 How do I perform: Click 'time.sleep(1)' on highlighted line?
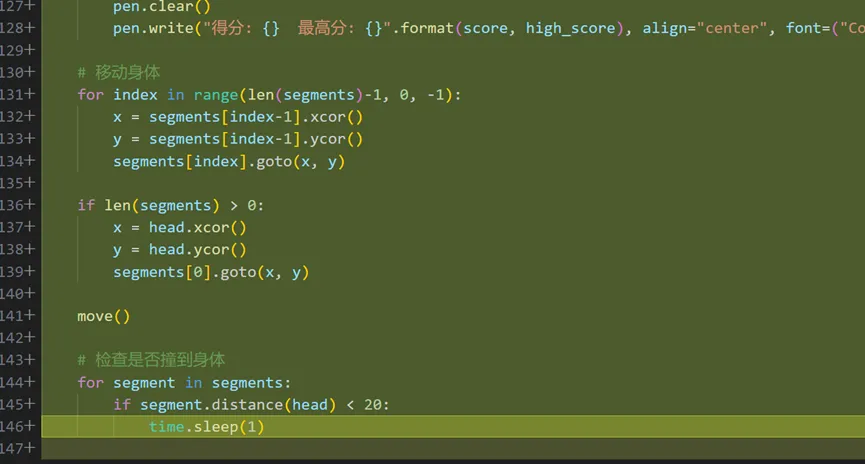[x=206, y=426]
